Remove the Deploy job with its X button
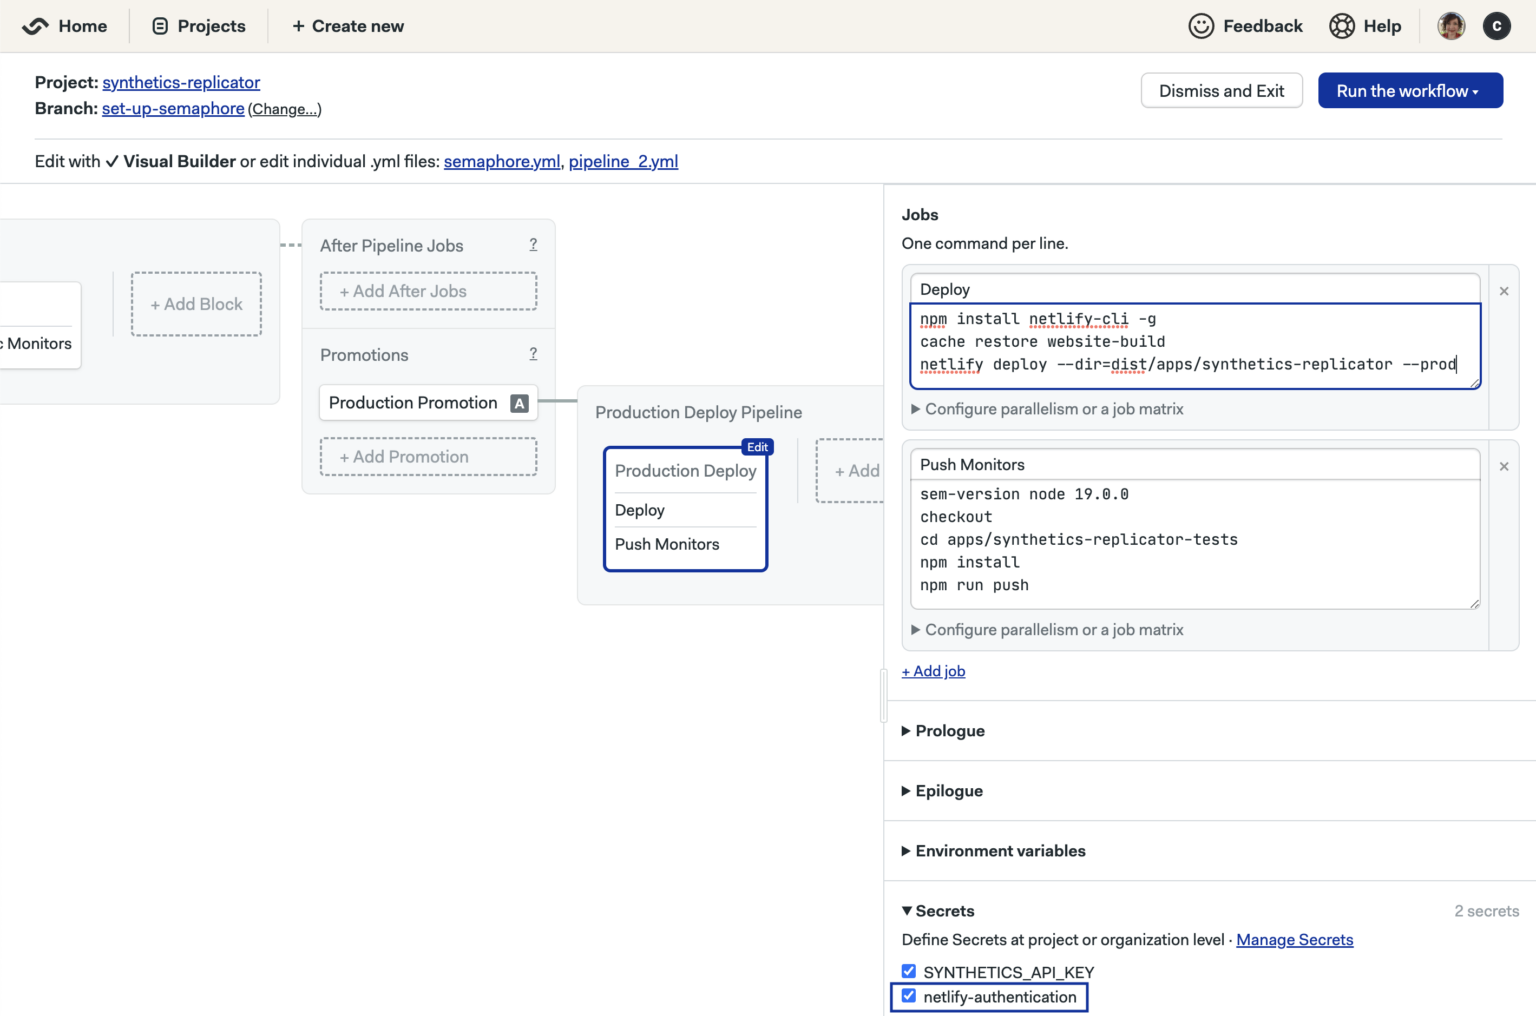The height and width of the screenshot is (1016, 1536). point(1504,291)
